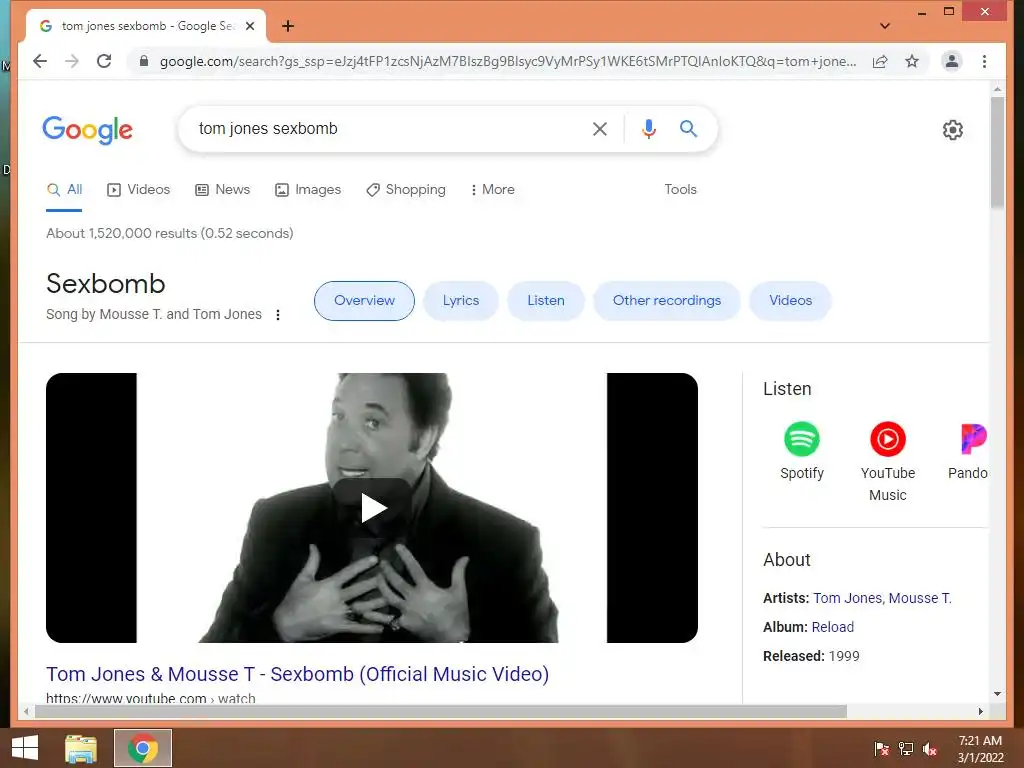Viewport: 1024px width, 768px height.
Task: Expand the More search categories menu
Action: point(492,189)
